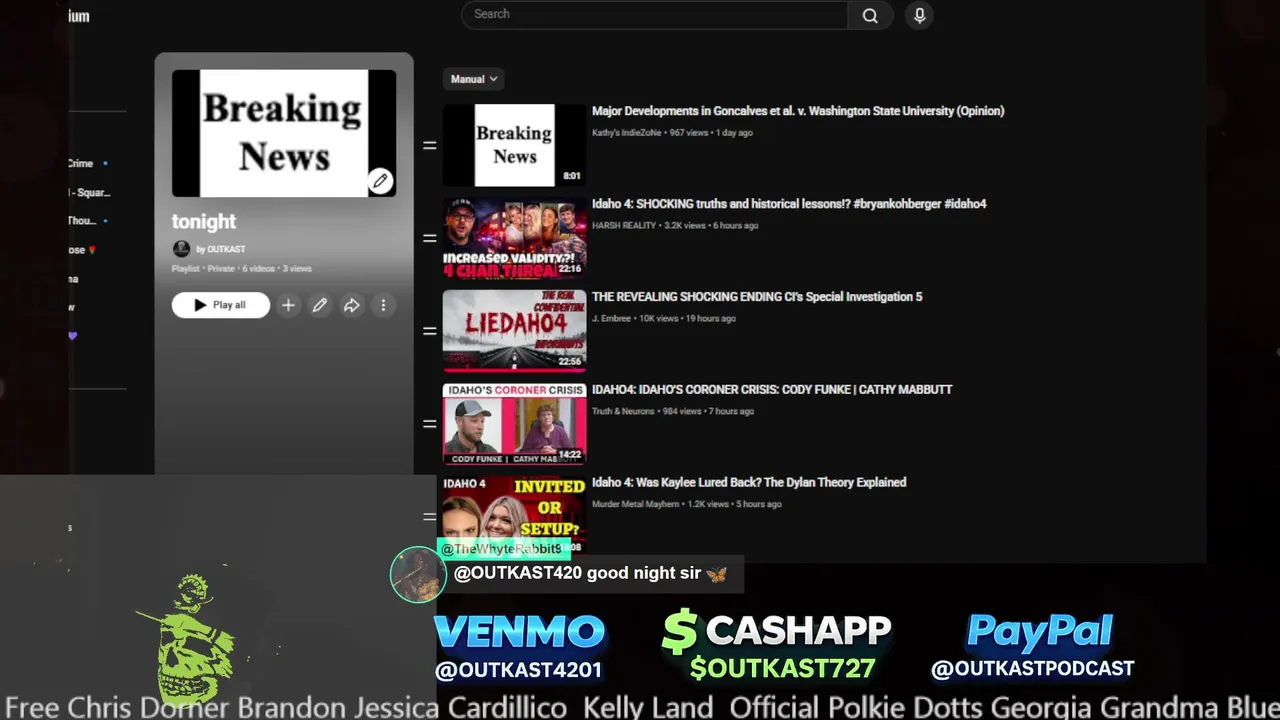Click '967 views • 1 day ago' text

click(x=711, y=132)
